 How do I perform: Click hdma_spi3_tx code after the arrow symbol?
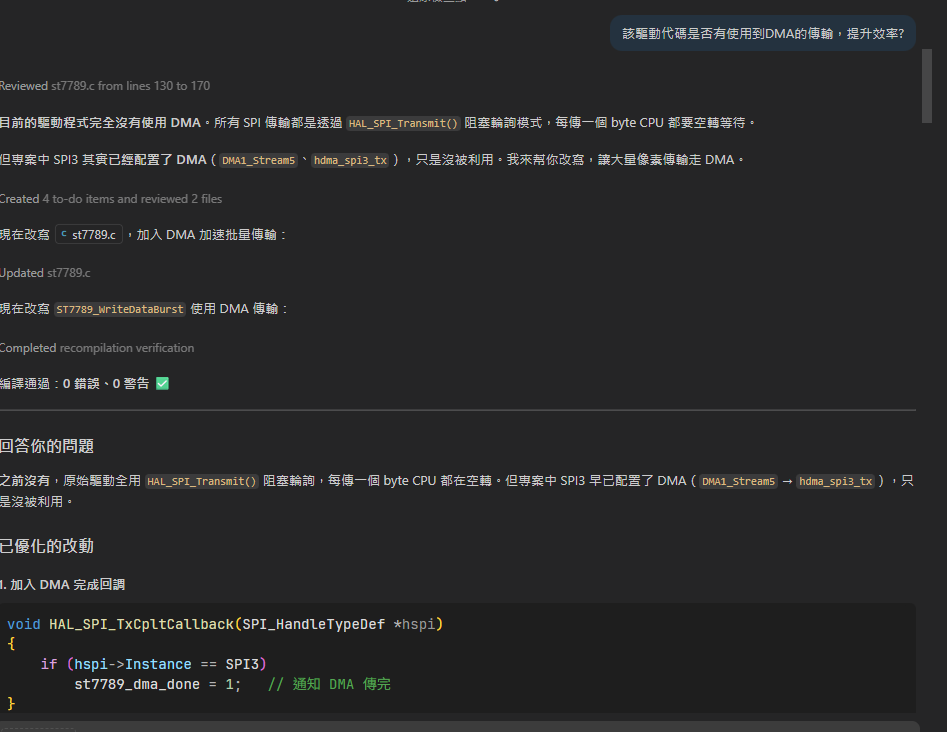tap(835, 481)
